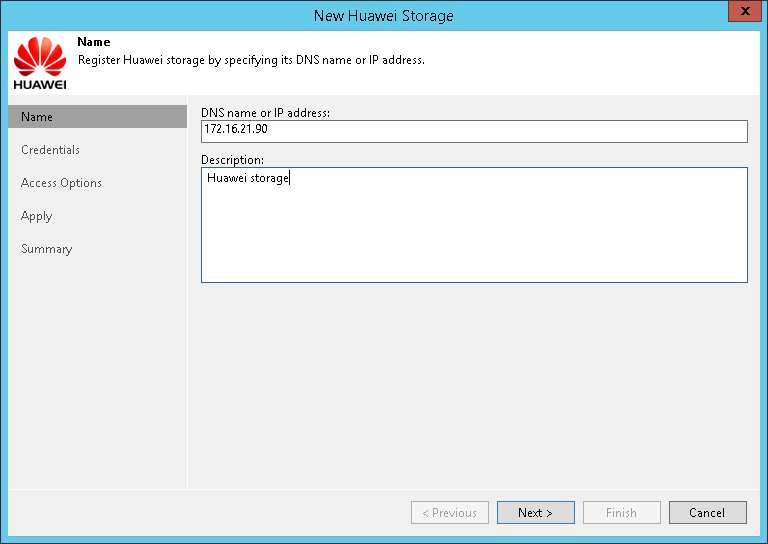Click the Huawei red flower logo emblem
Image resolution: width=768 pixels, height=544 pixels.
point(40,55)
